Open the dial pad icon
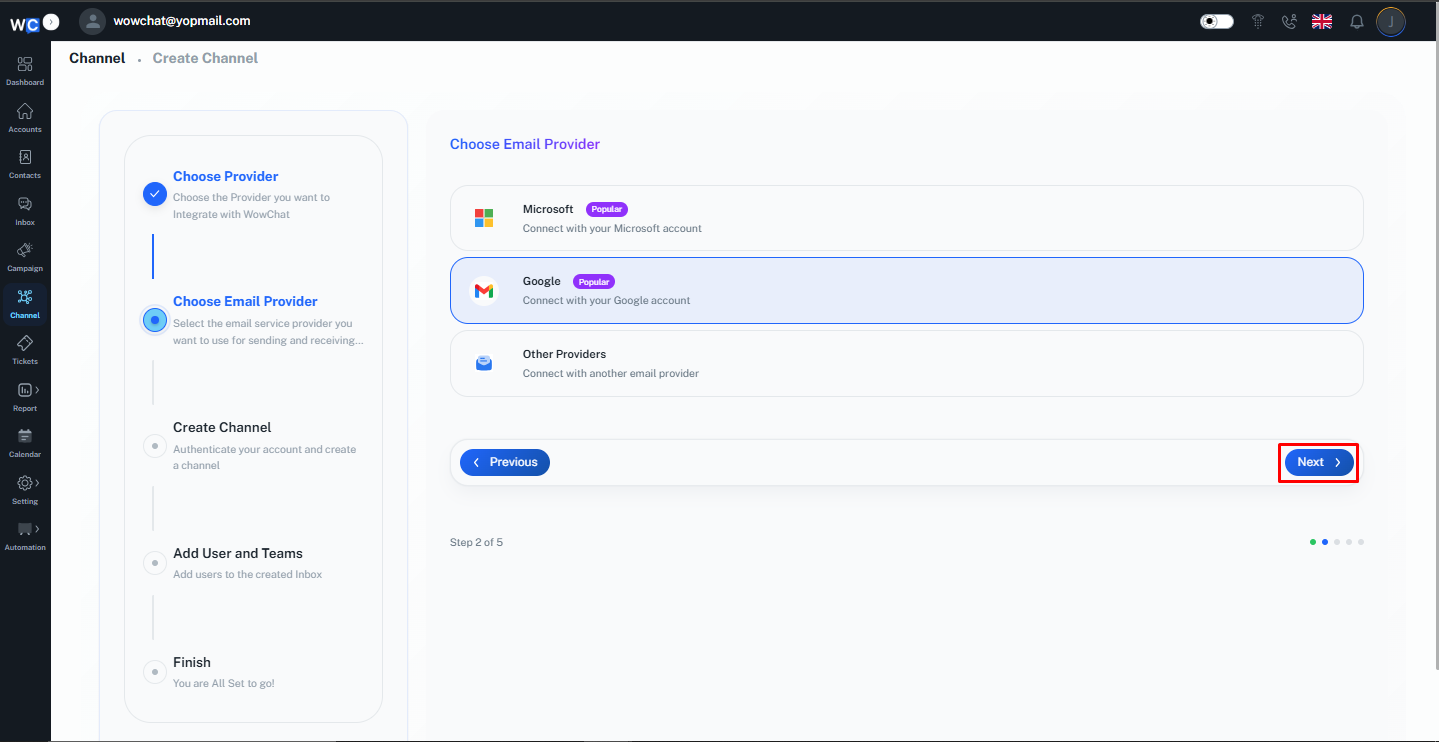Screen dimensions: 1439x742 tap(1258, 21)
